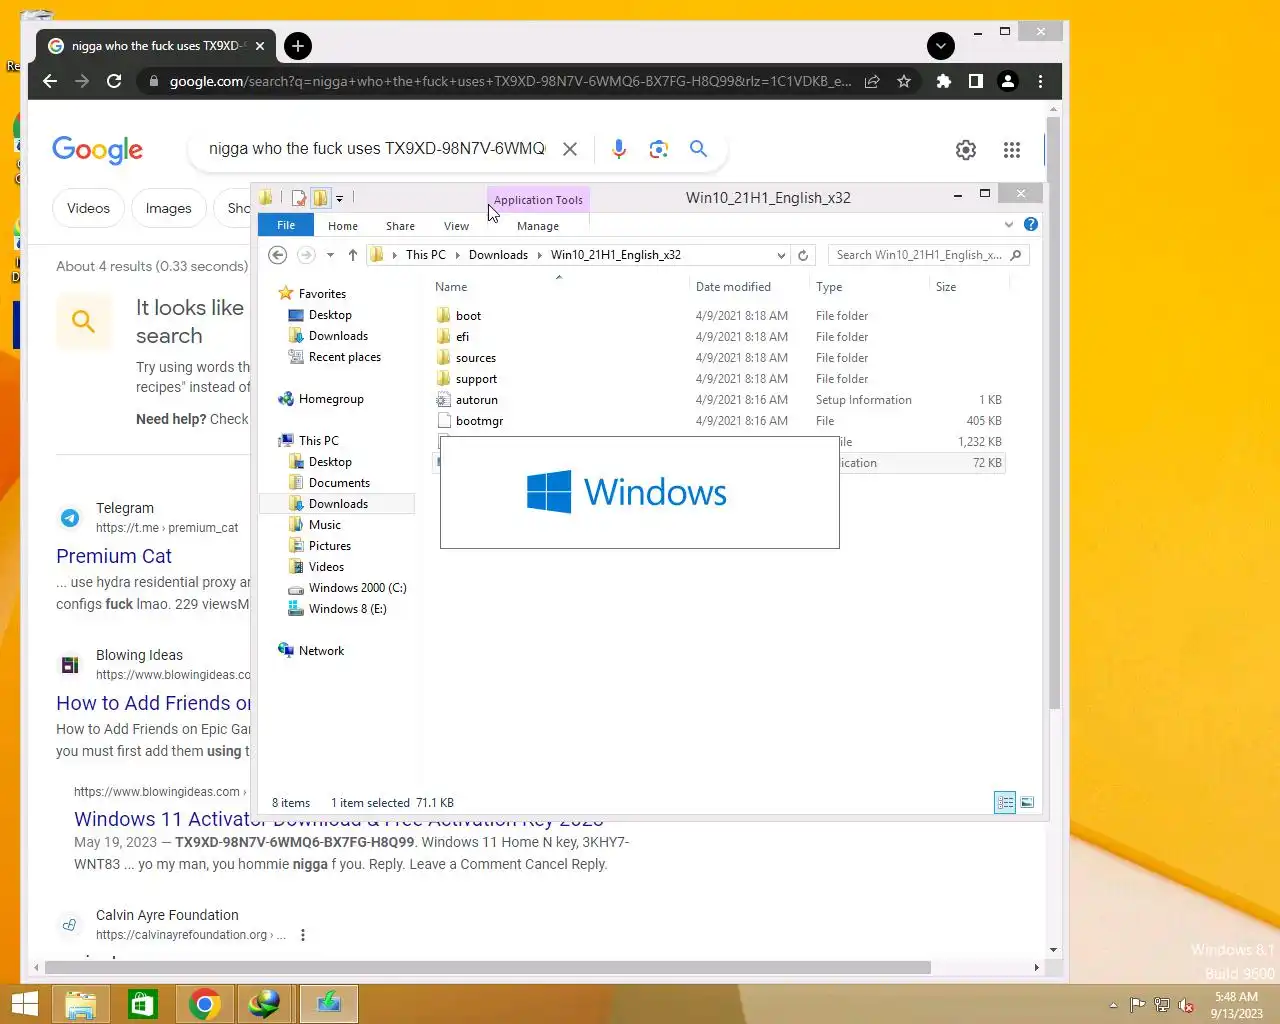
Task: Open the Windows Start button
Action: pos(24,1004)
